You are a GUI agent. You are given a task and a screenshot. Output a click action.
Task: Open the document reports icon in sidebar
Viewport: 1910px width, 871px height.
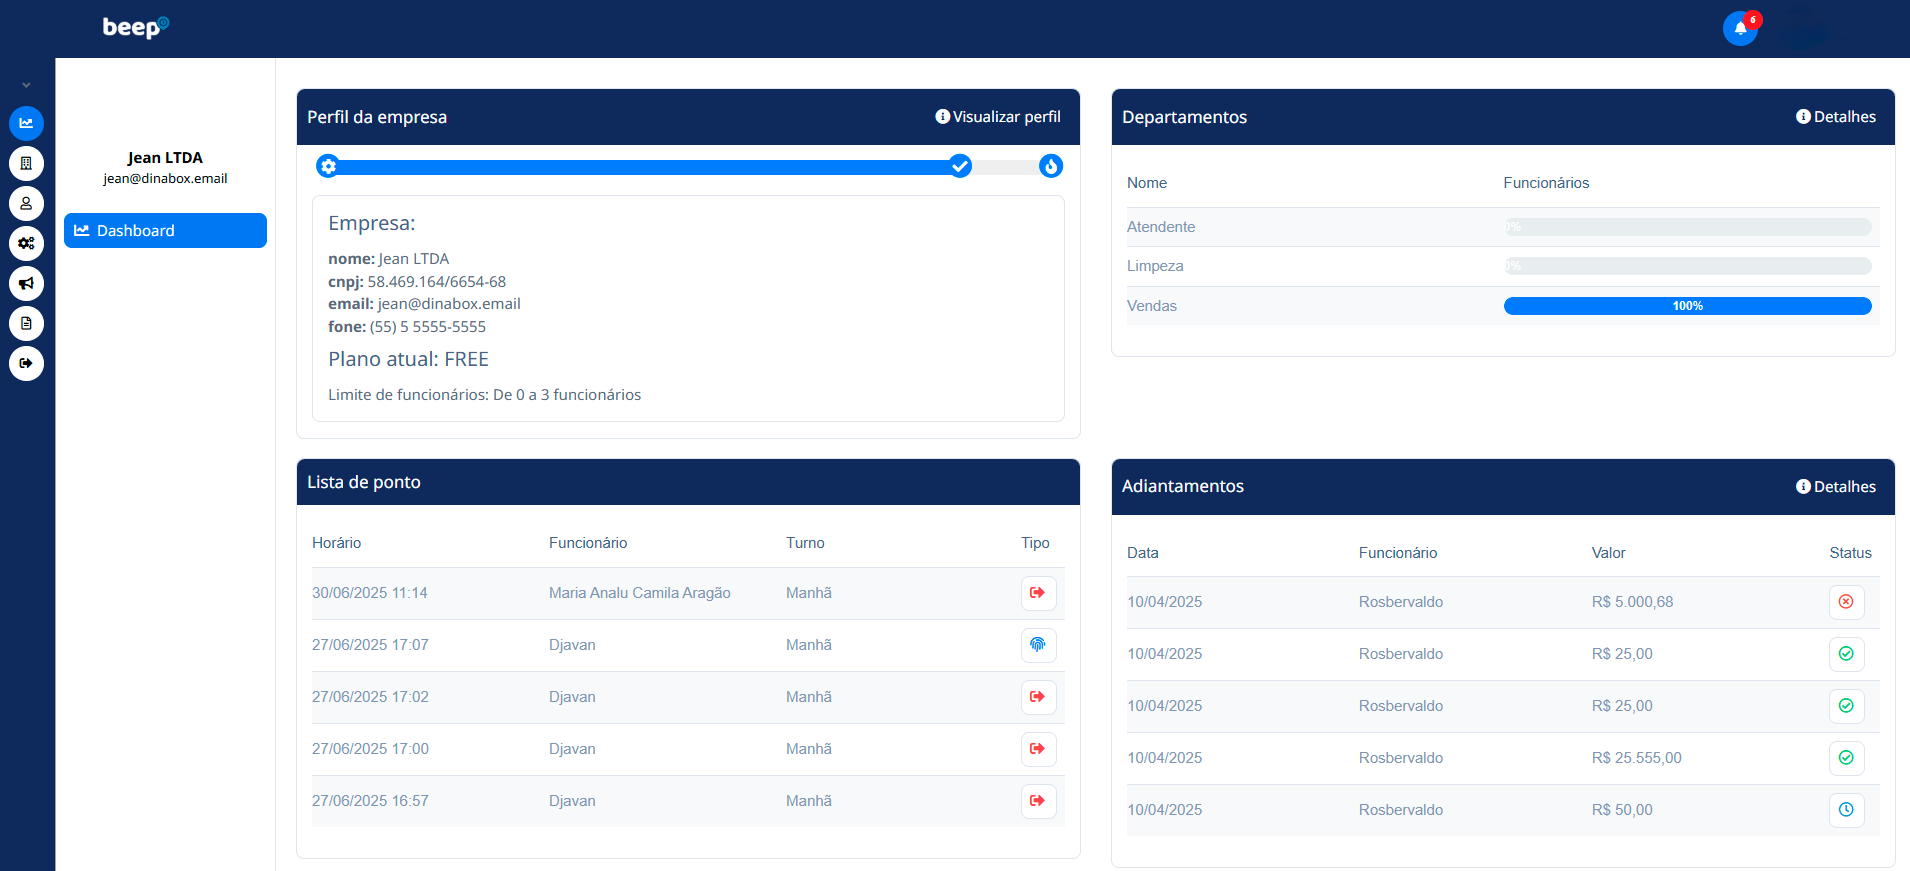[26, 323]
